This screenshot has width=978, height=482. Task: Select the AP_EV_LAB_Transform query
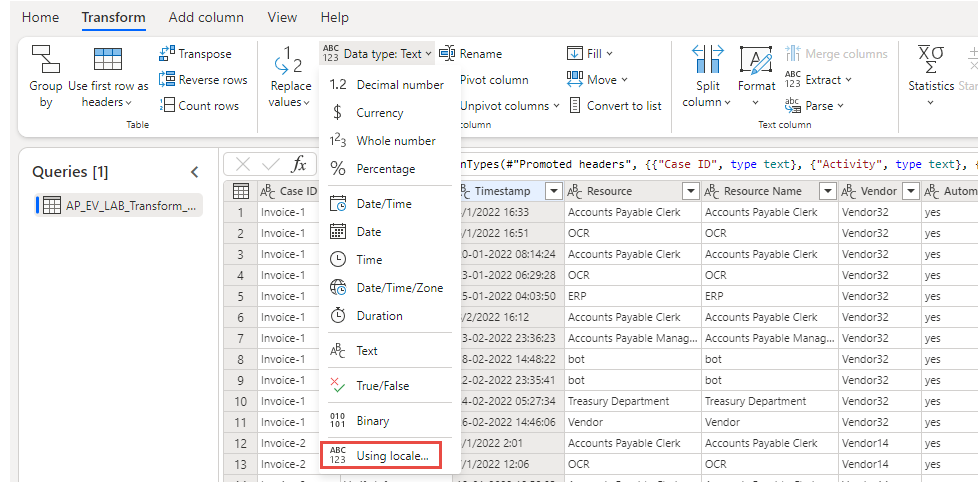coord(119,205)
